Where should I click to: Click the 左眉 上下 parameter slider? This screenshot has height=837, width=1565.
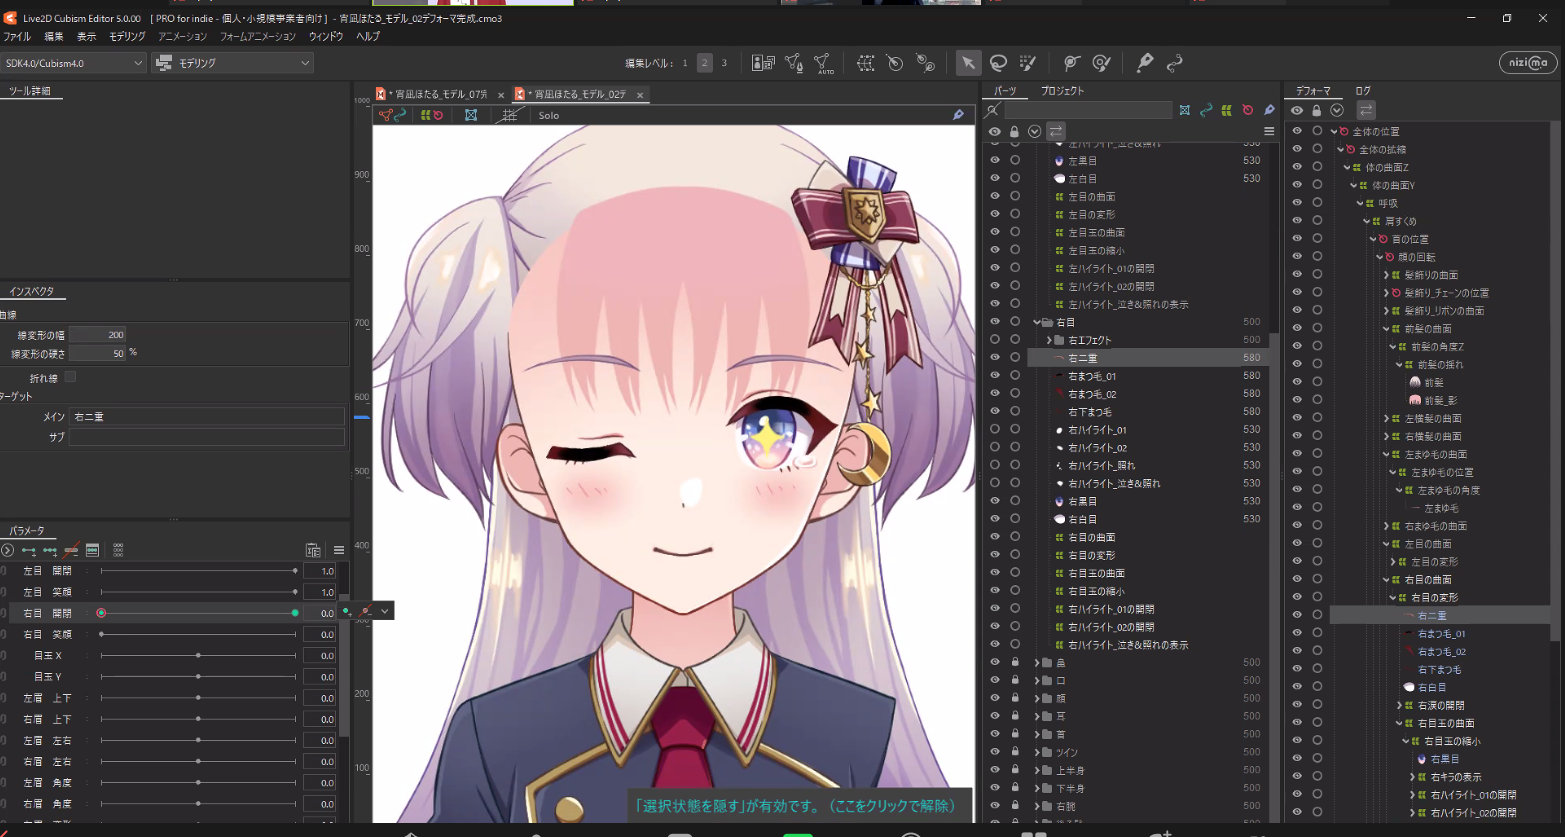(198, 698)
